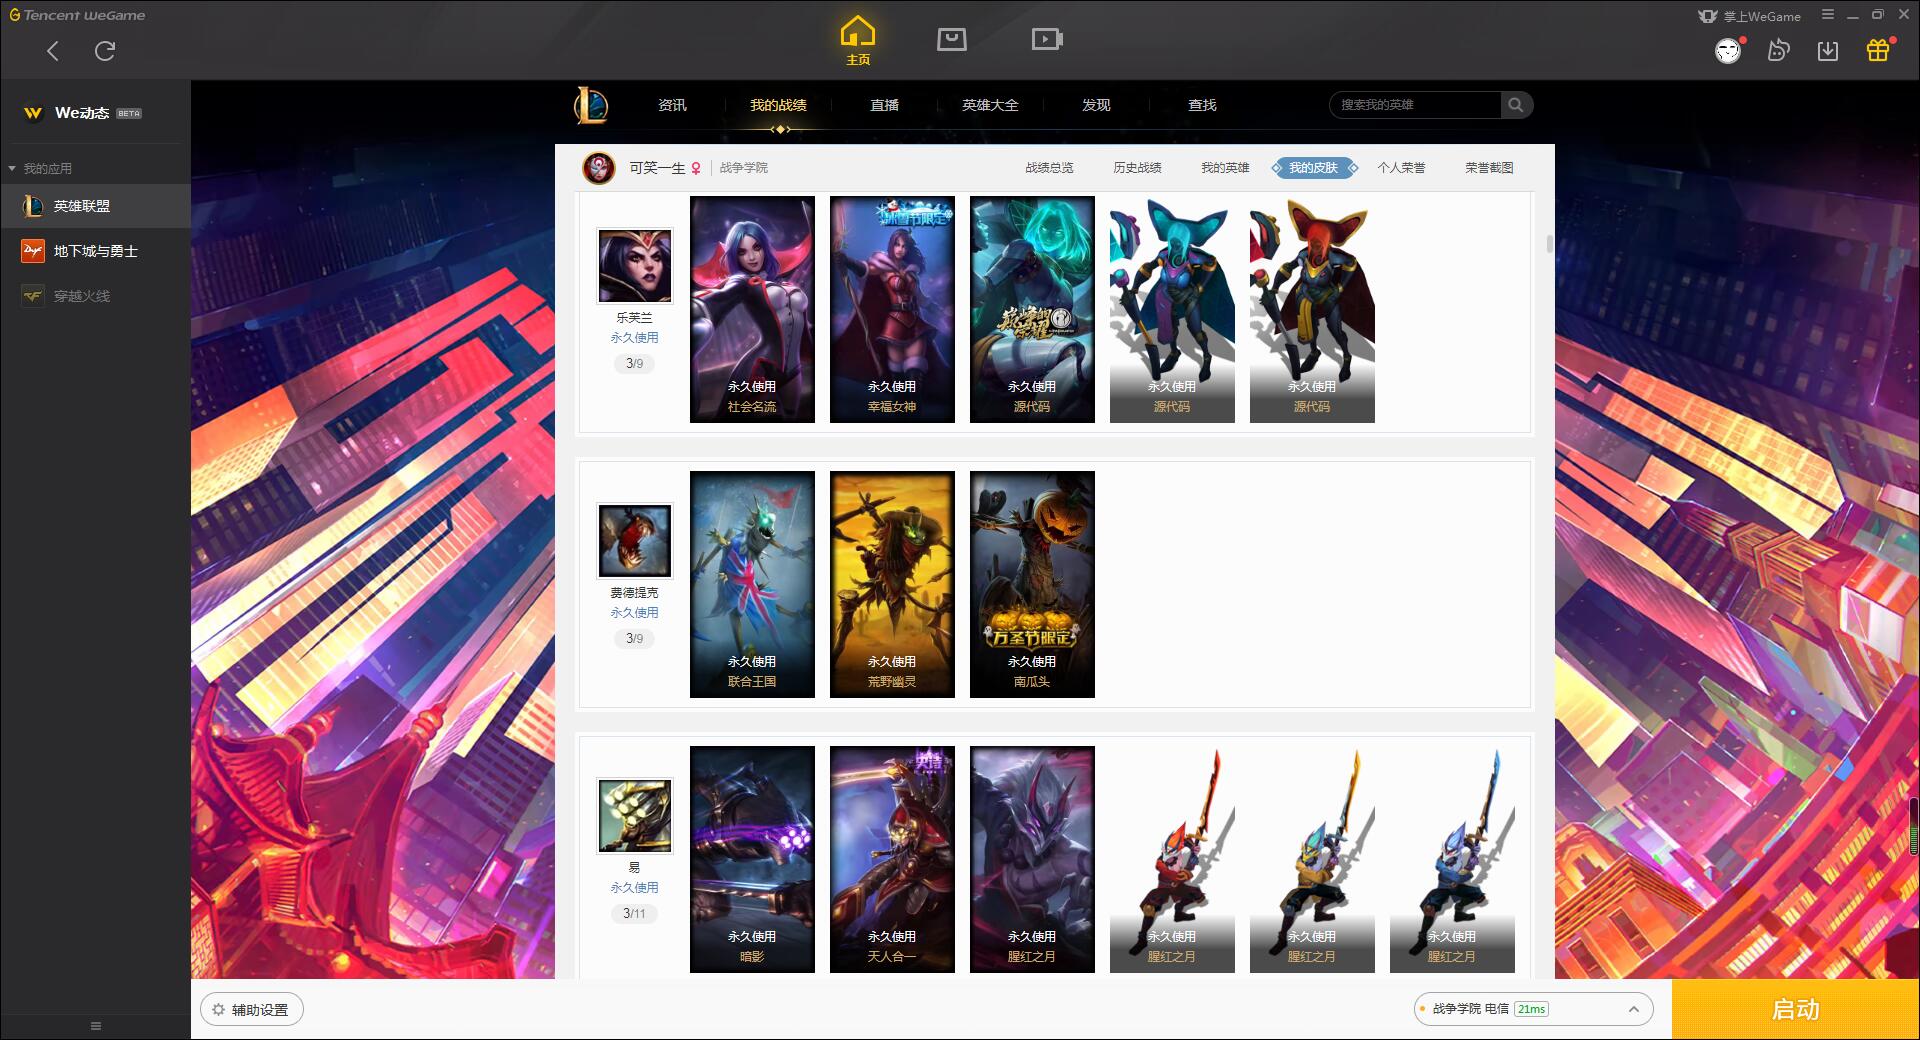Open the 南瓜头 skin card
Image resolution: width=1920 pixels, height=1040 pixels.
pyautogui.click(x=1032, y=584)
